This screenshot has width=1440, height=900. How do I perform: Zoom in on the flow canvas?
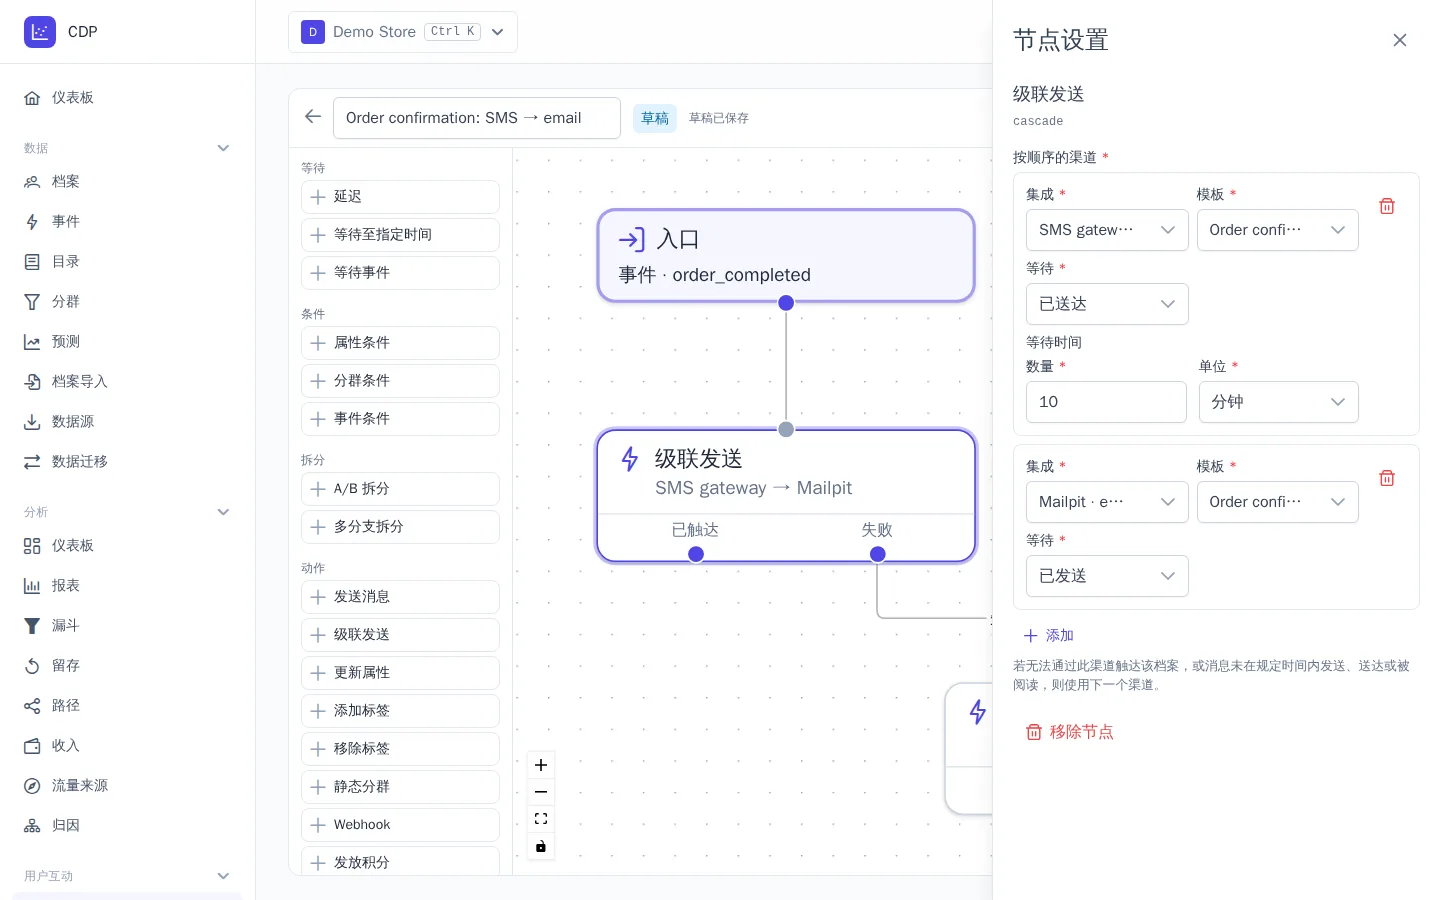tap(541, 765)
